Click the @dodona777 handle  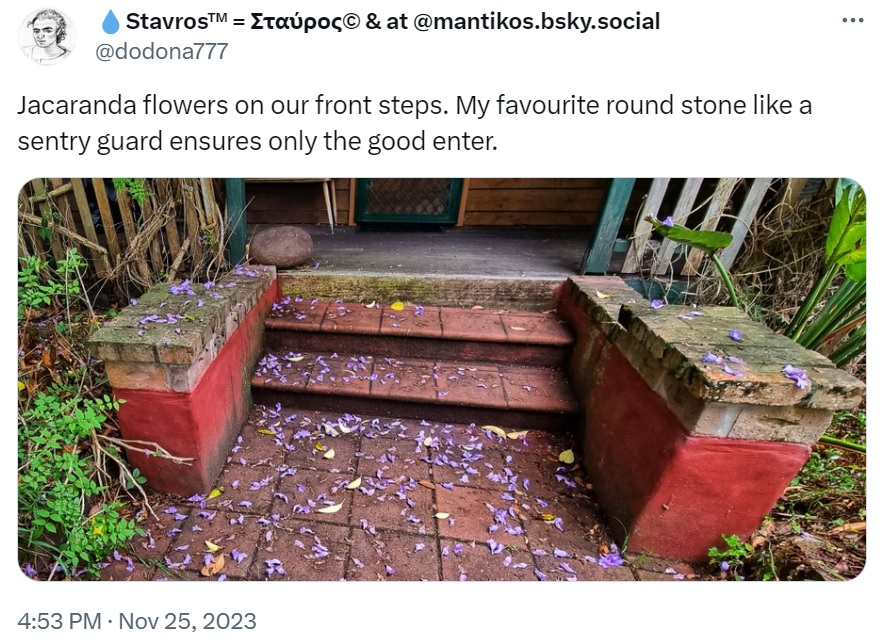pos(161,51)
